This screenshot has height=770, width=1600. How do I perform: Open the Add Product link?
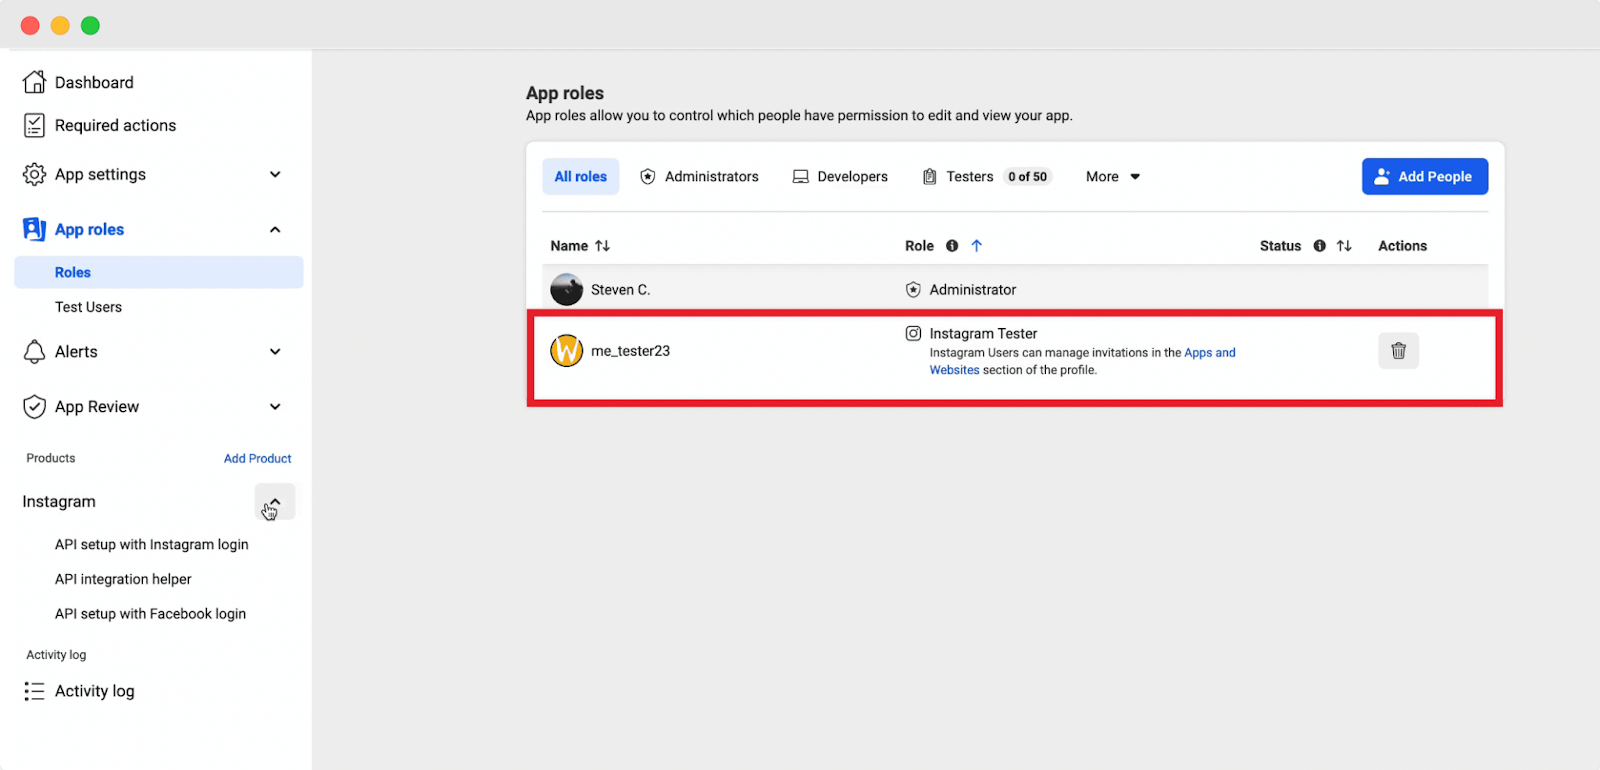coord(257,459)
